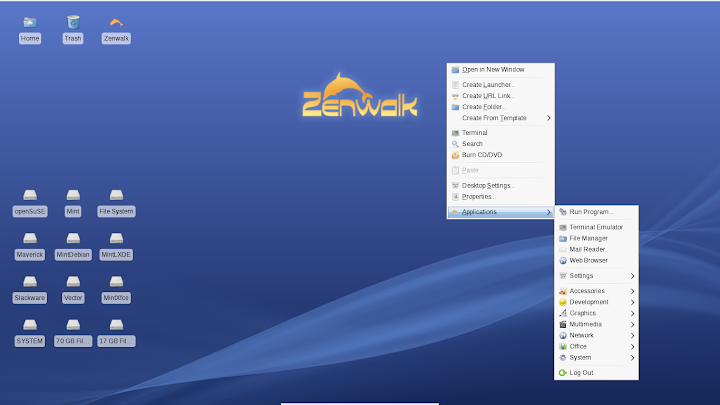The width and height of the screenshot is (720, 405).
Task: Expand the Applications submenu entry
Action: click(501, 212)
